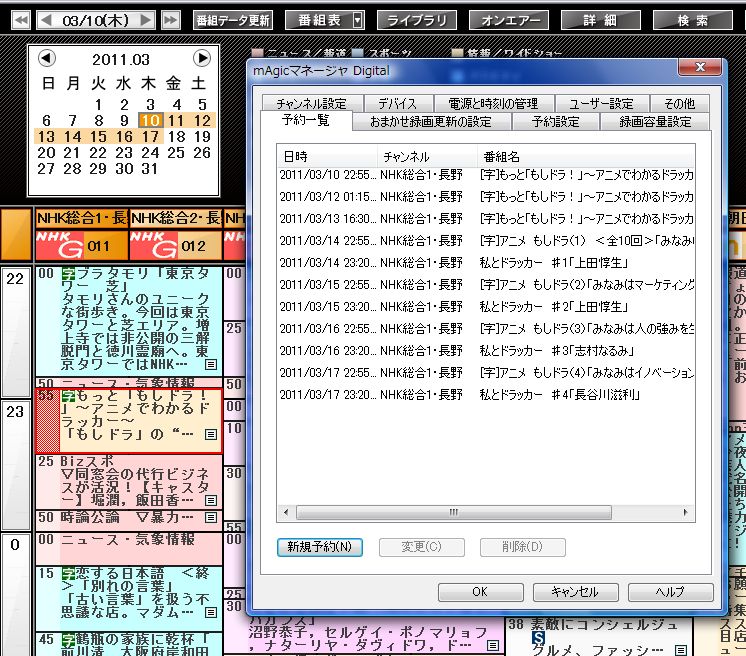
Task: Select reservation 私とドラッカー #1「上田惇生」
Action: click(486, 262)
